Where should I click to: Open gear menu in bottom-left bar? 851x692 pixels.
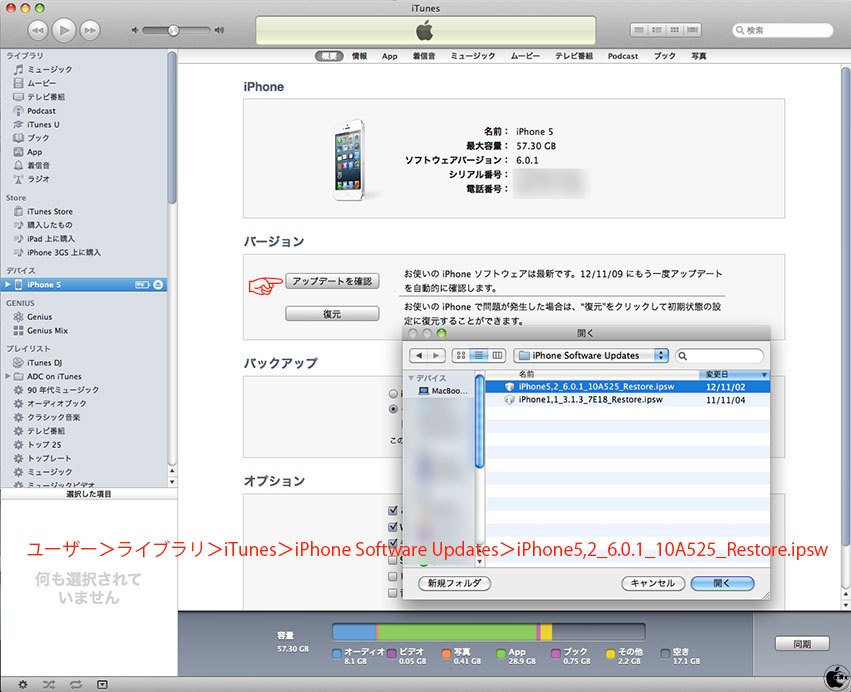pyautogui.click(x=22, y=684)
